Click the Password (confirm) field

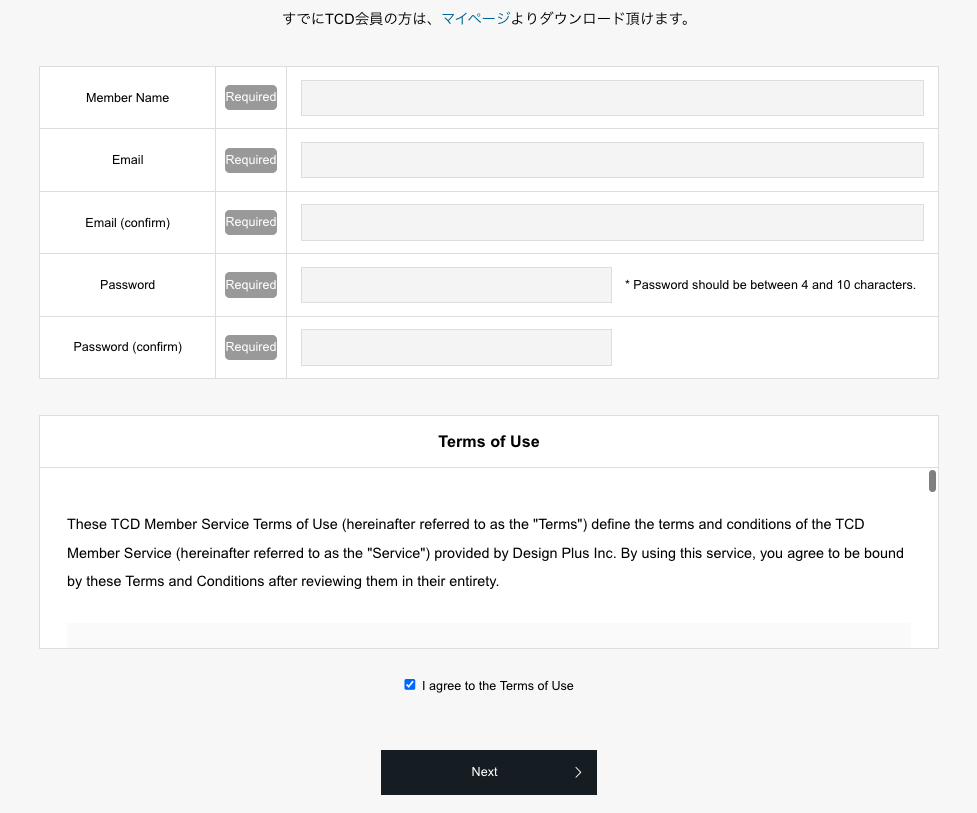[456, 347]
